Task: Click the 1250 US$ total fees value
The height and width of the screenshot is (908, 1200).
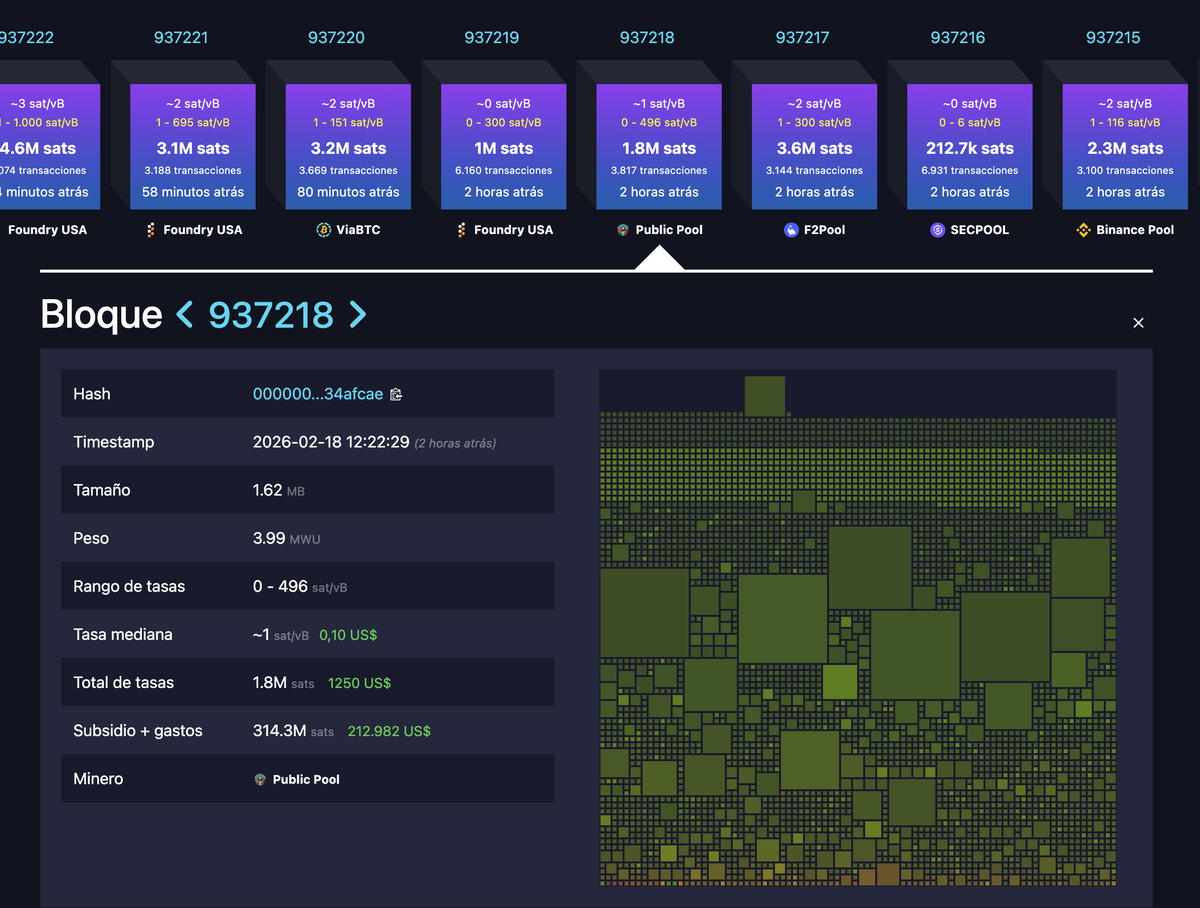Action: [359, 683]
